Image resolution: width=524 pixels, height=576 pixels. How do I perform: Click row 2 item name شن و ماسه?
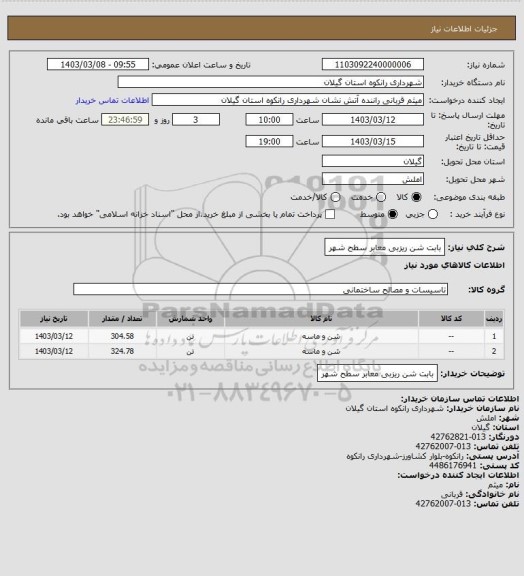(x=322, y=351)
